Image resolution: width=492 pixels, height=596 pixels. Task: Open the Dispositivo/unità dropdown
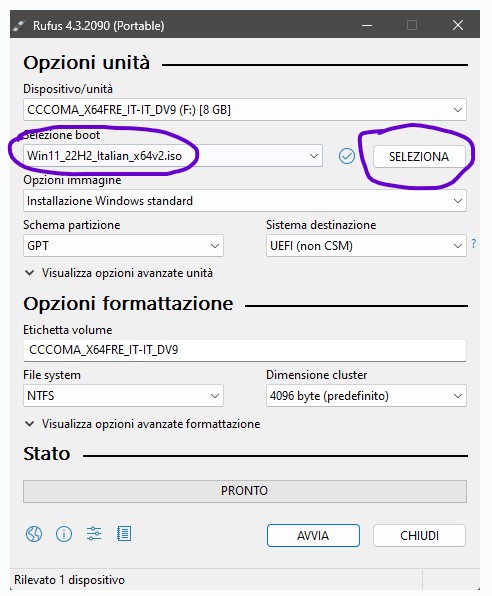[245, 110]
